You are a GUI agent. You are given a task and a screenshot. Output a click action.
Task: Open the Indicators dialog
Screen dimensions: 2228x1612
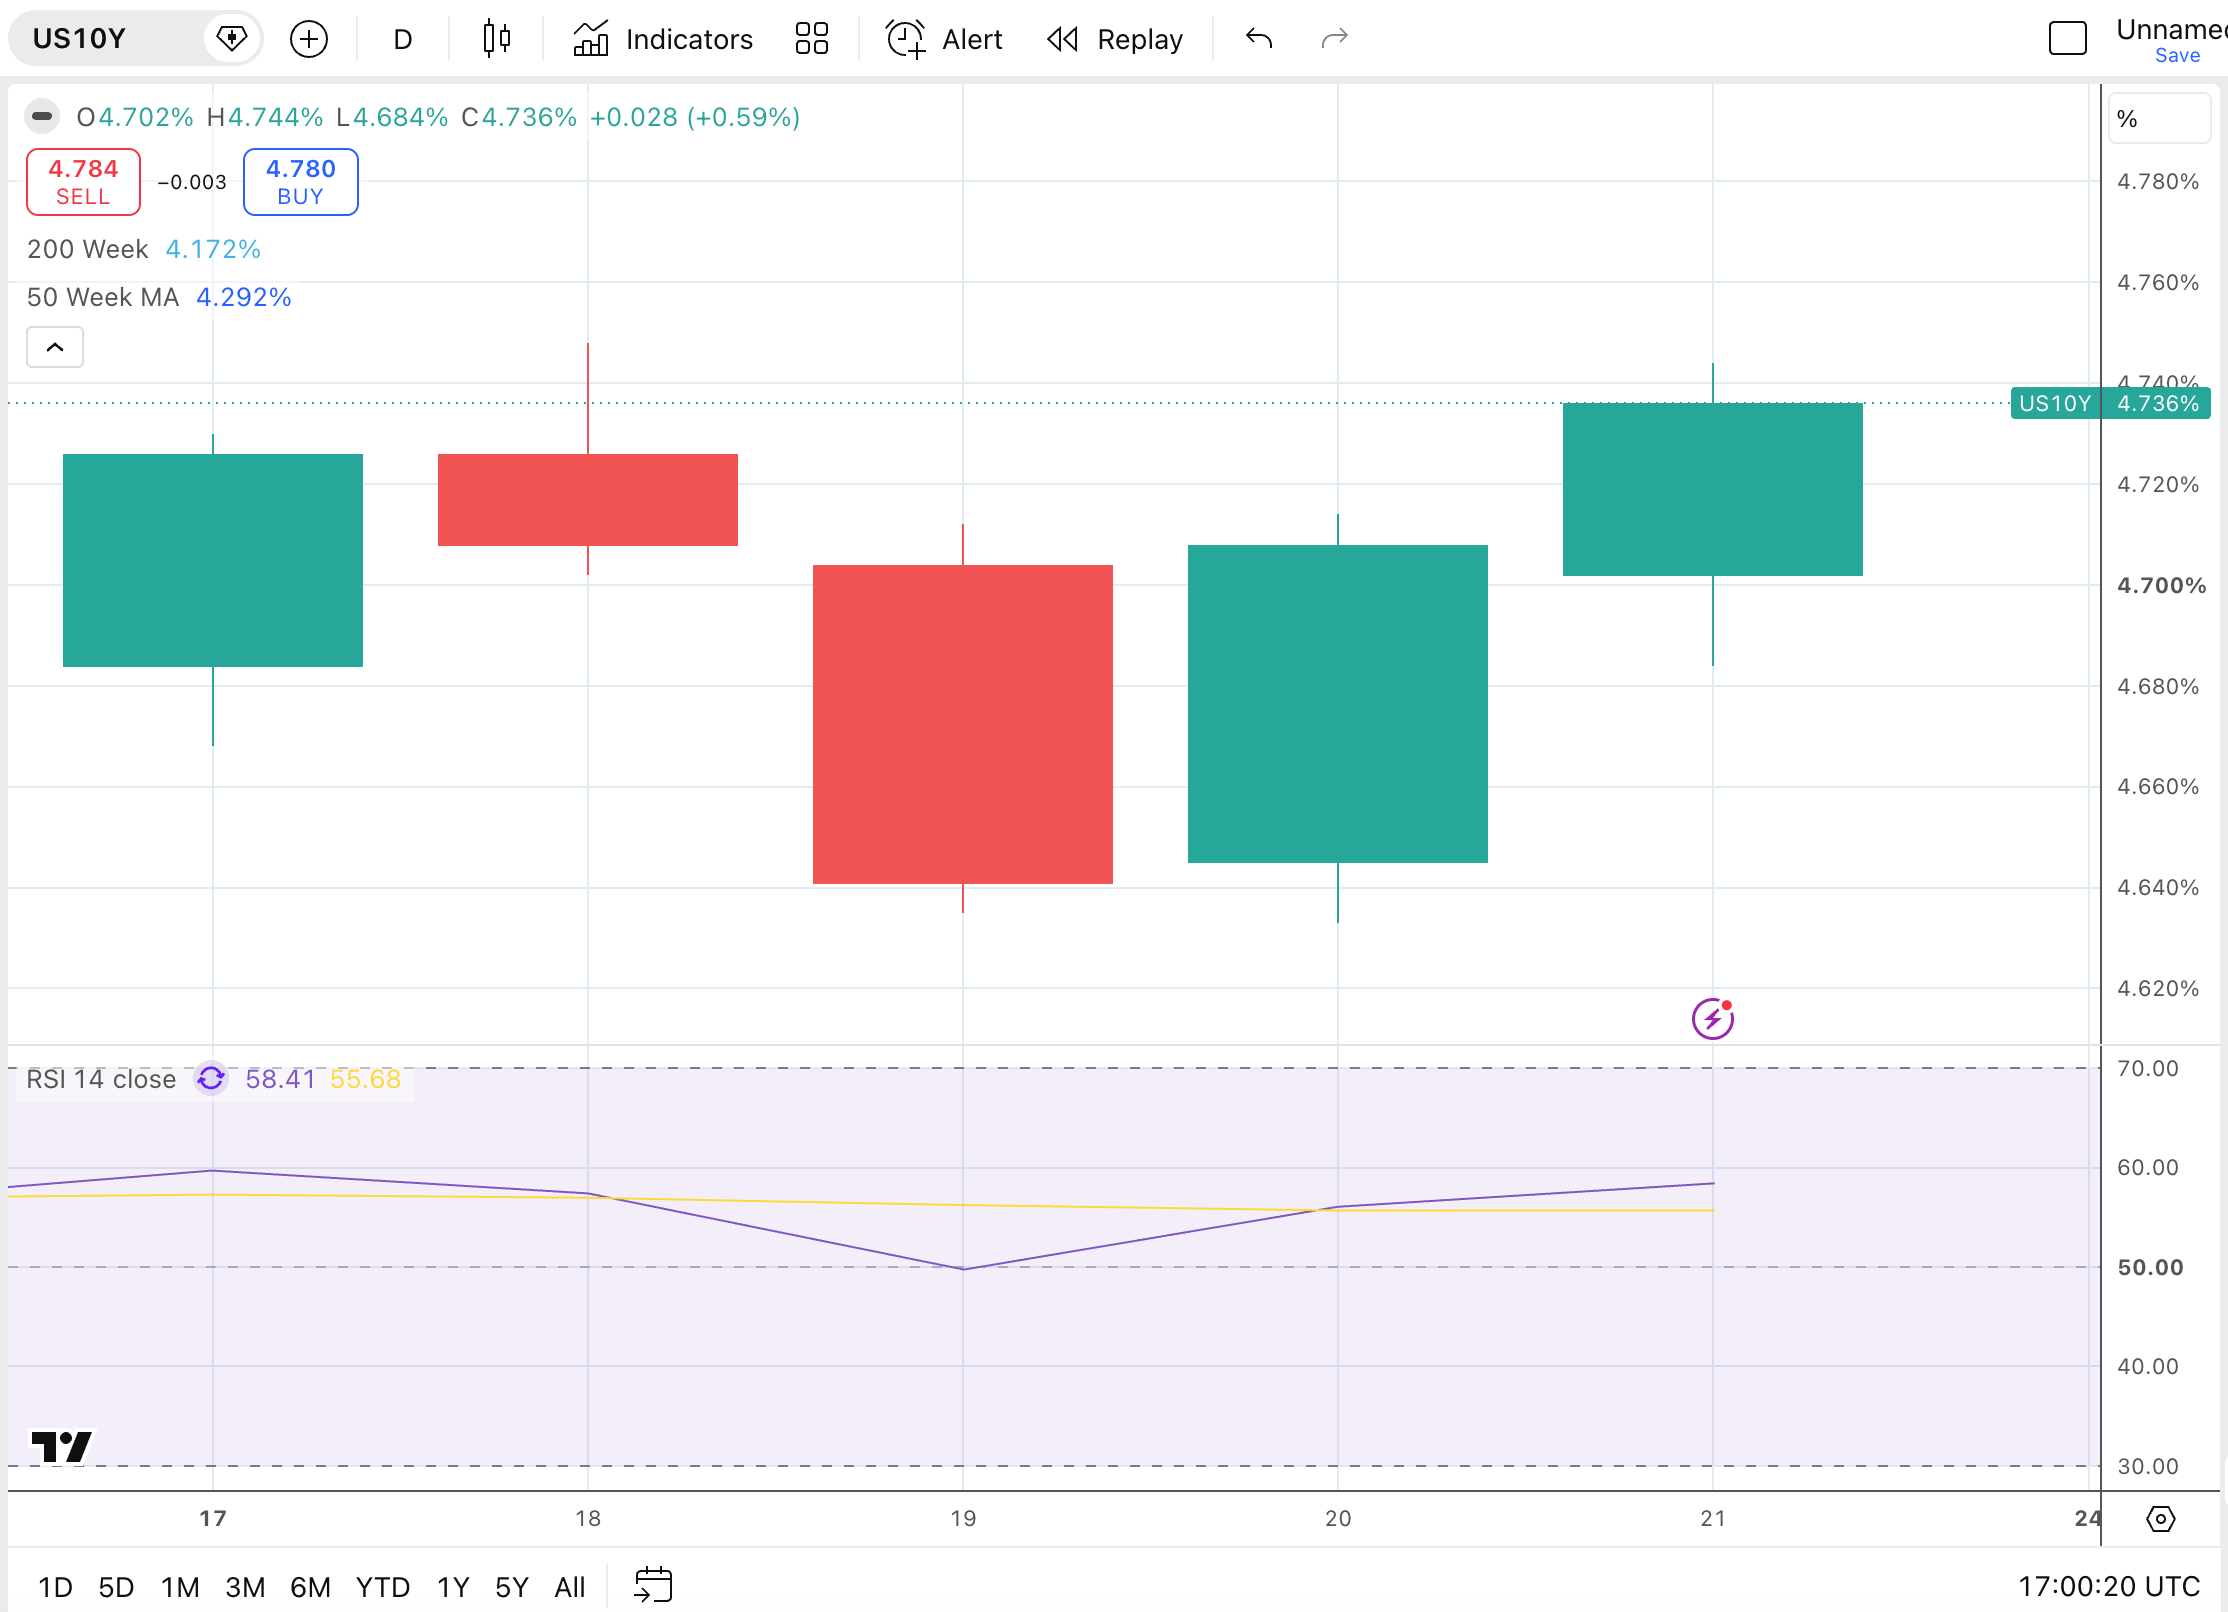click(663, 39)
